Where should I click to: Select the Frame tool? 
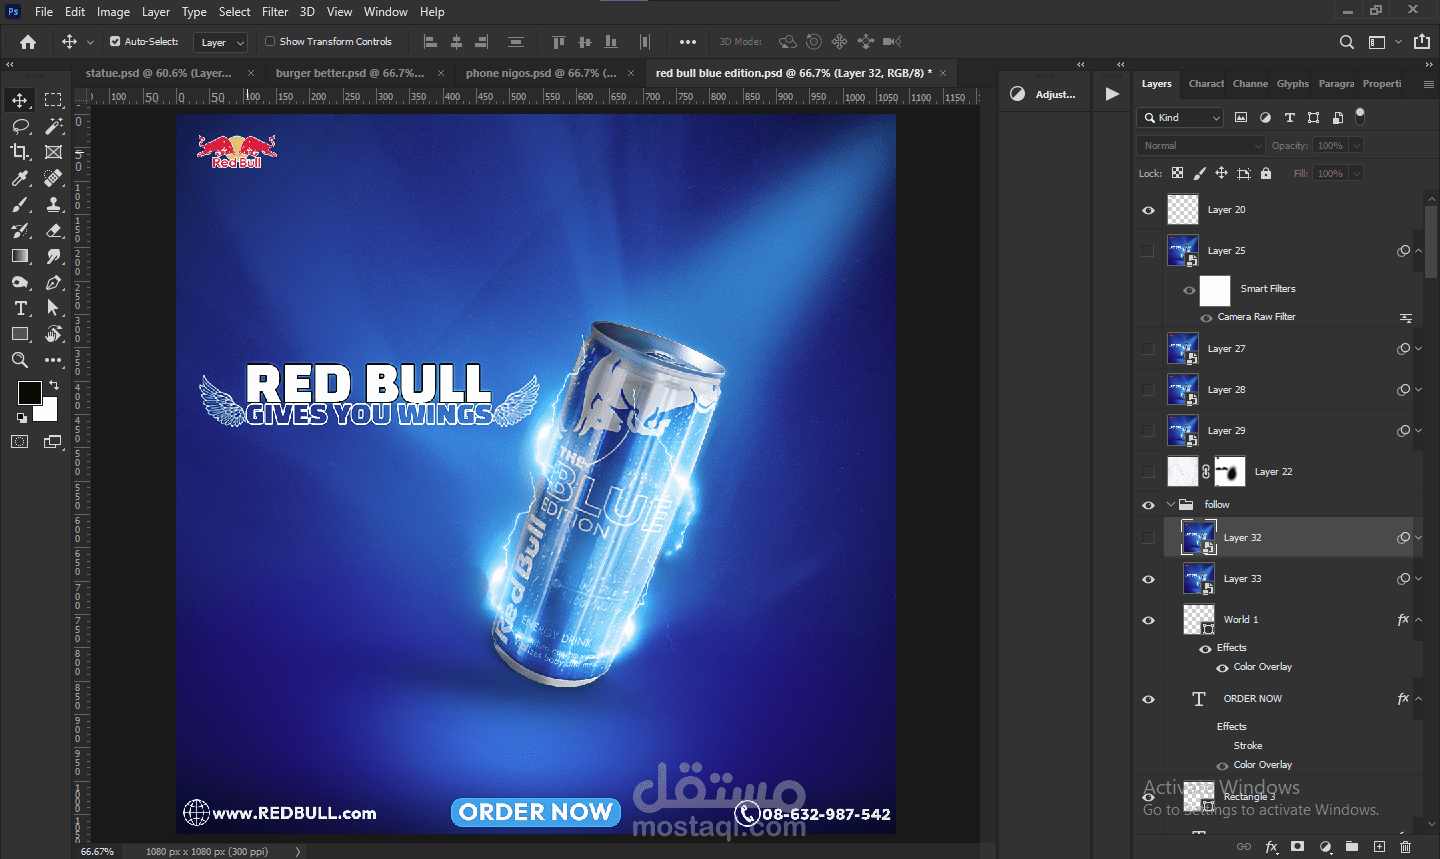point(53,152)
